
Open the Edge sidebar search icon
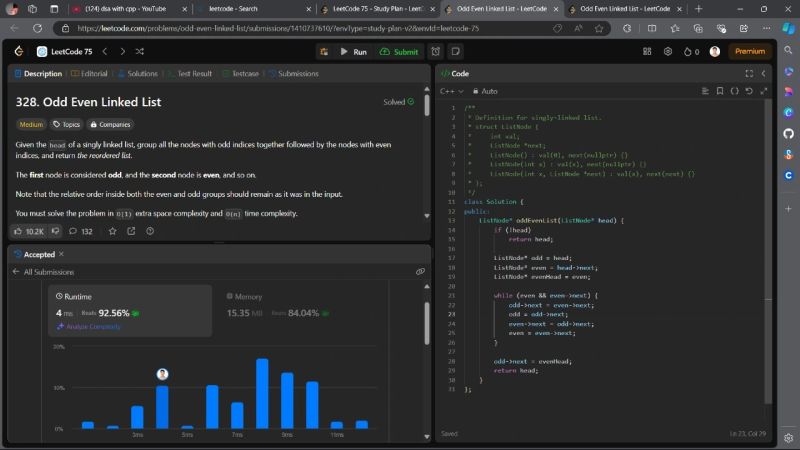coord(788,50)
